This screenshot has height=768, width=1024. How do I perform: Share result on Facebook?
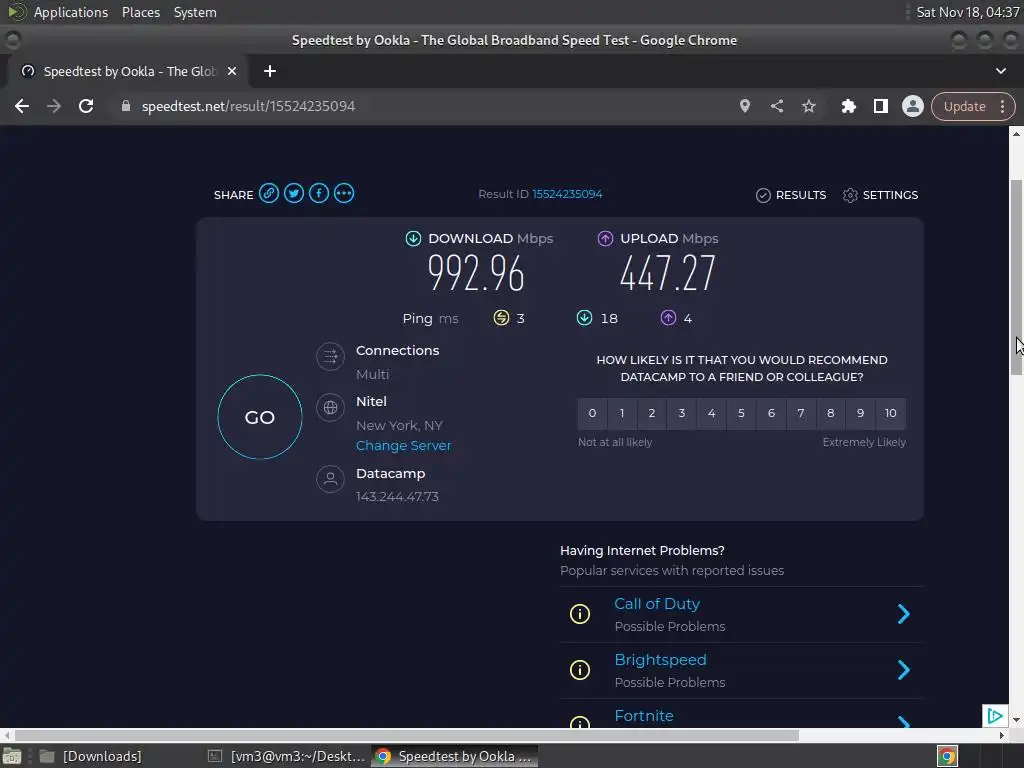point(319,193)
